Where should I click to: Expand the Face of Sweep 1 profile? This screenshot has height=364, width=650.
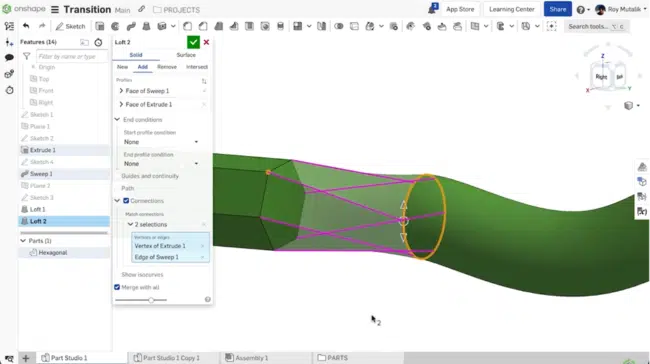(x=121, y=91)
